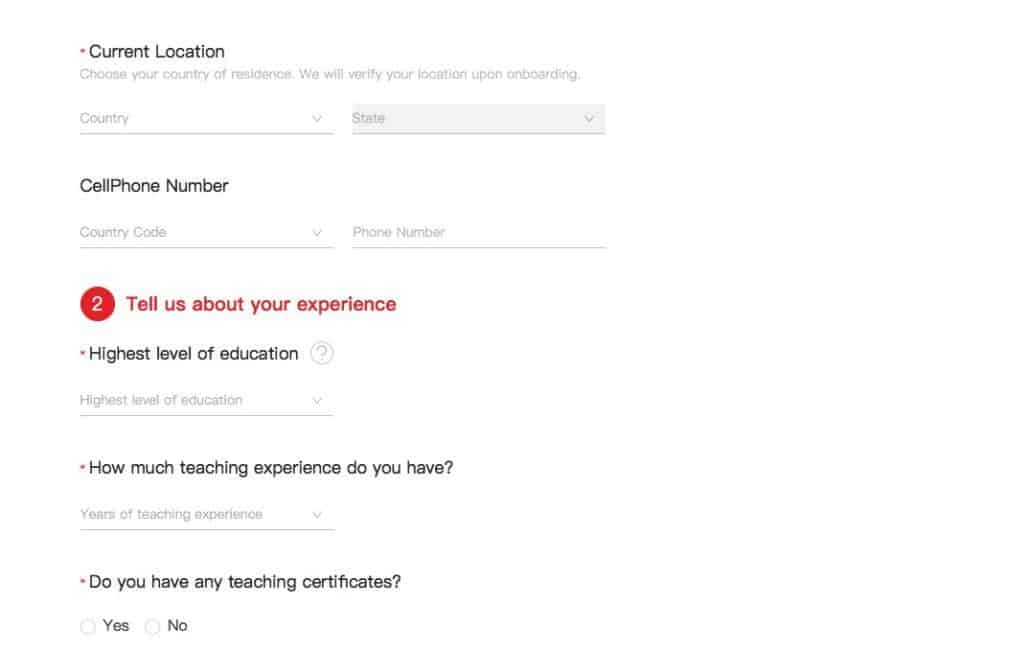Click the "Tell us about your experience" heading

[261, 304]
